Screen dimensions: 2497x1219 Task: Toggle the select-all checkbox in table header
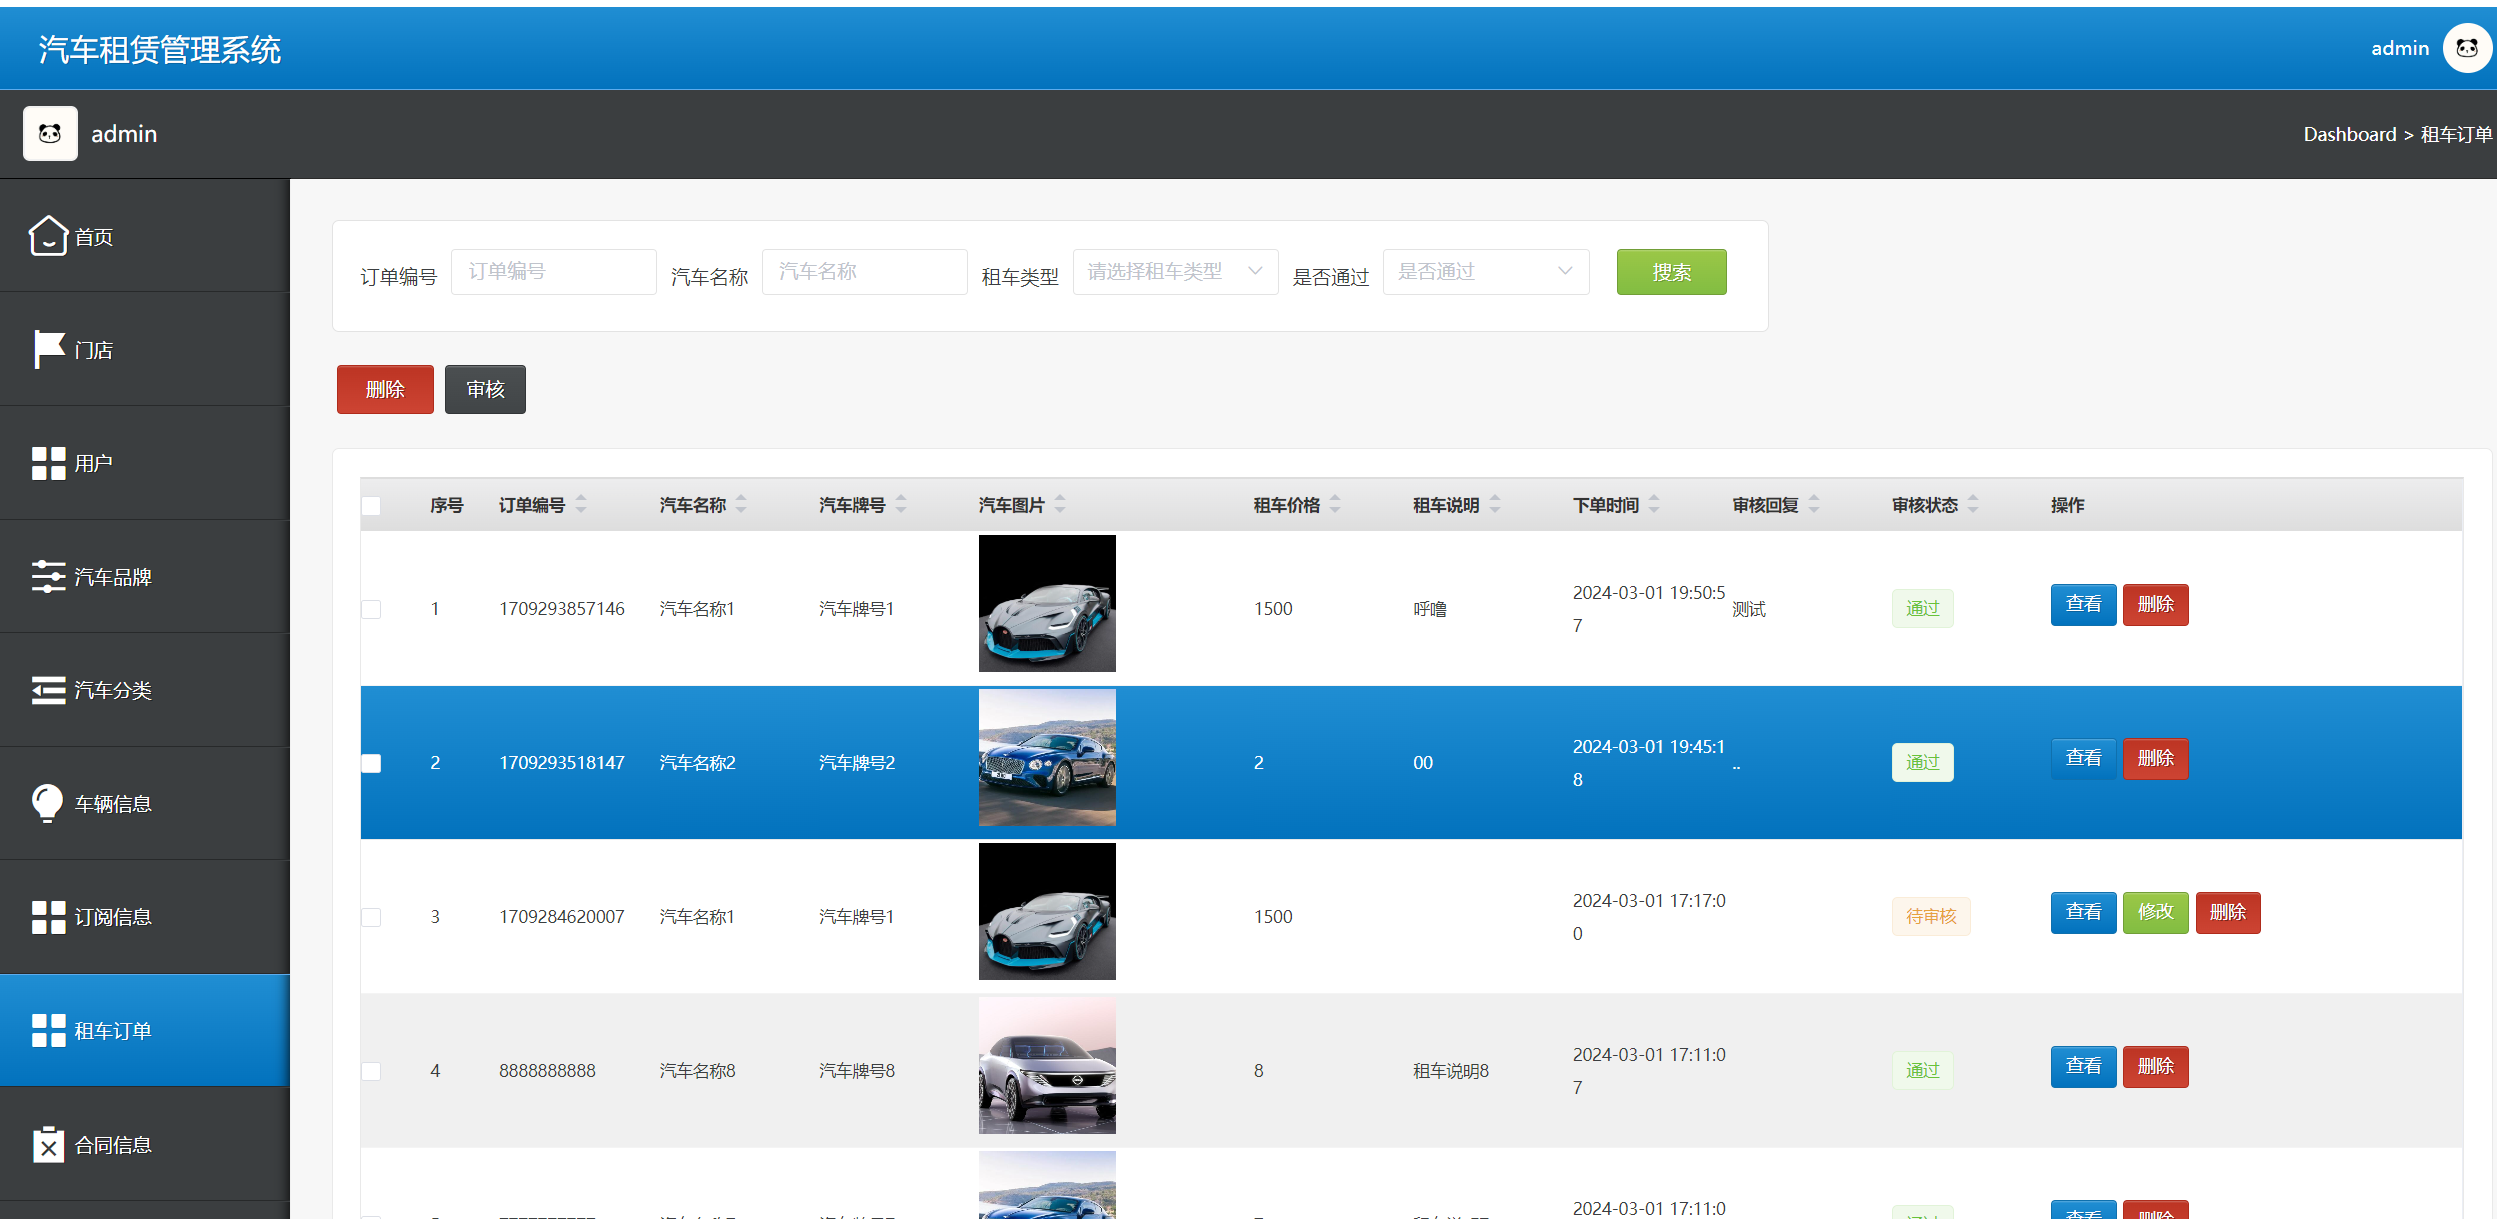[x=371, y=506]
